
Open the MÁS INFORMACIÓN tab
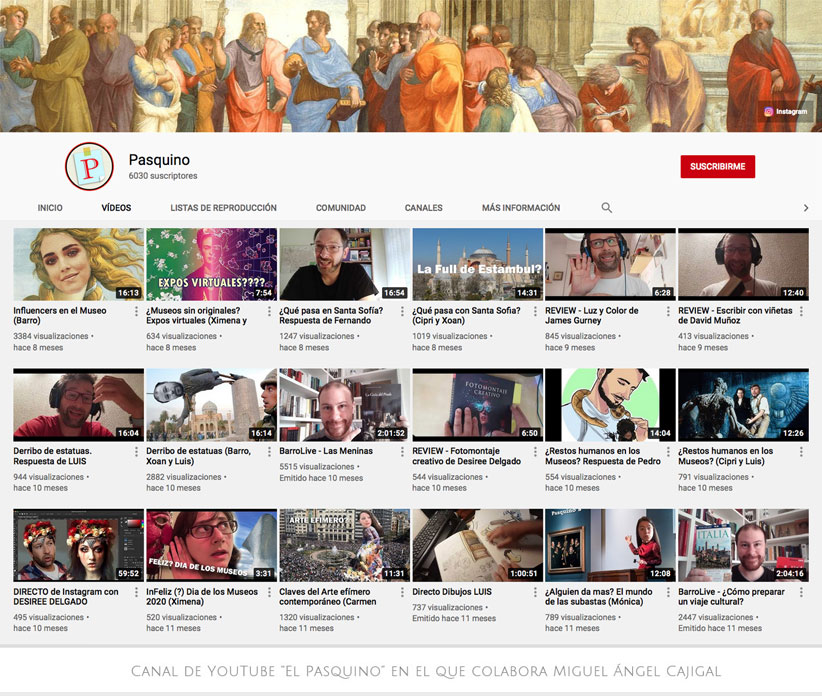[x=521, y=208]
